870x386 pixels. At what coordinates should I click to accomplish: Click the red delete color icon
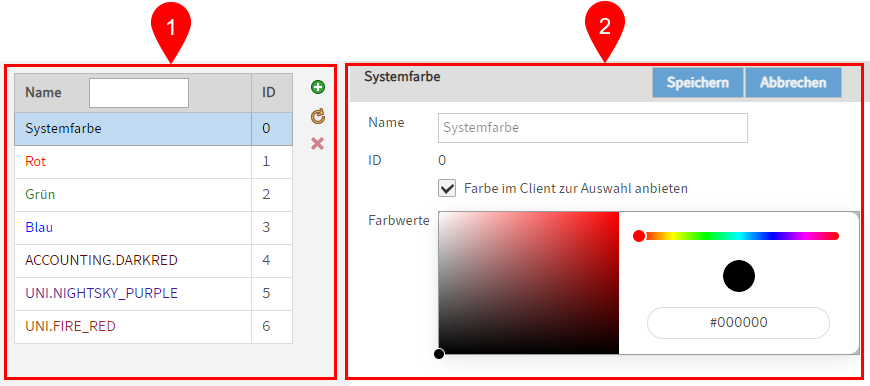[317, 144]
